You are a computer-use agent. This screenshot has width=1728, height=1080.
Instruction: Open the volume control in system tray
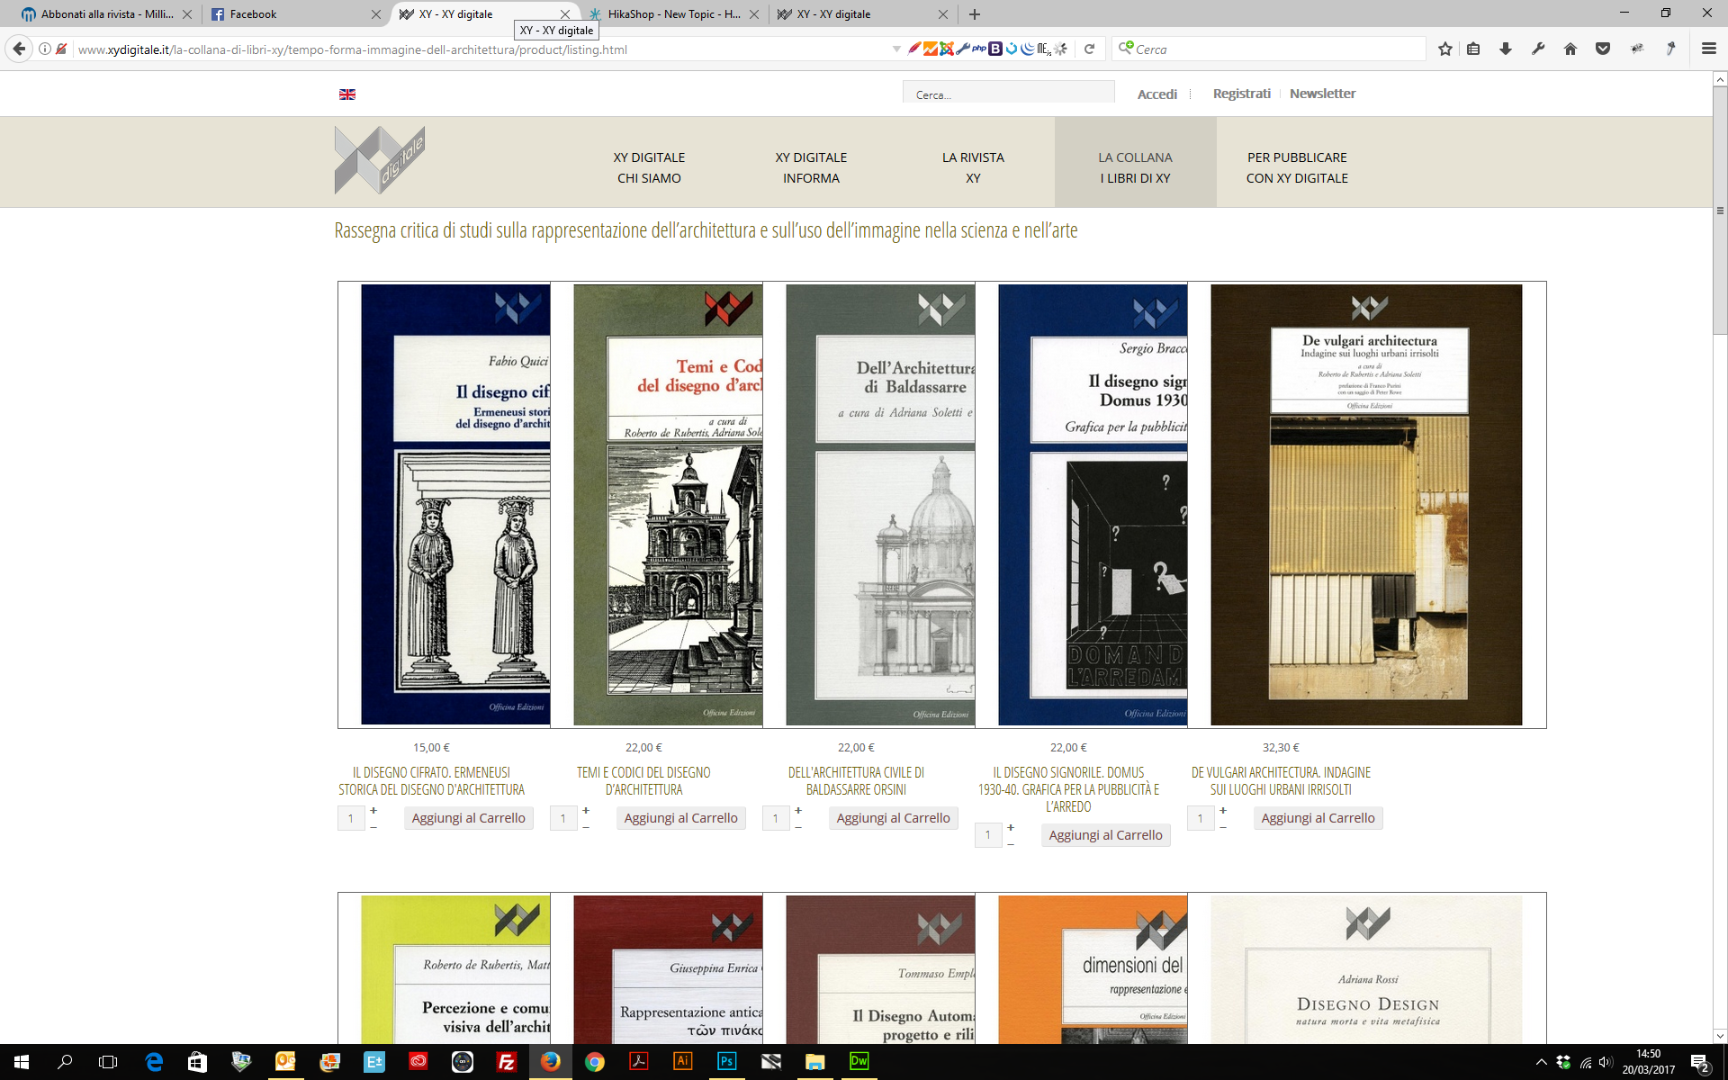tap(1606, 1062)
